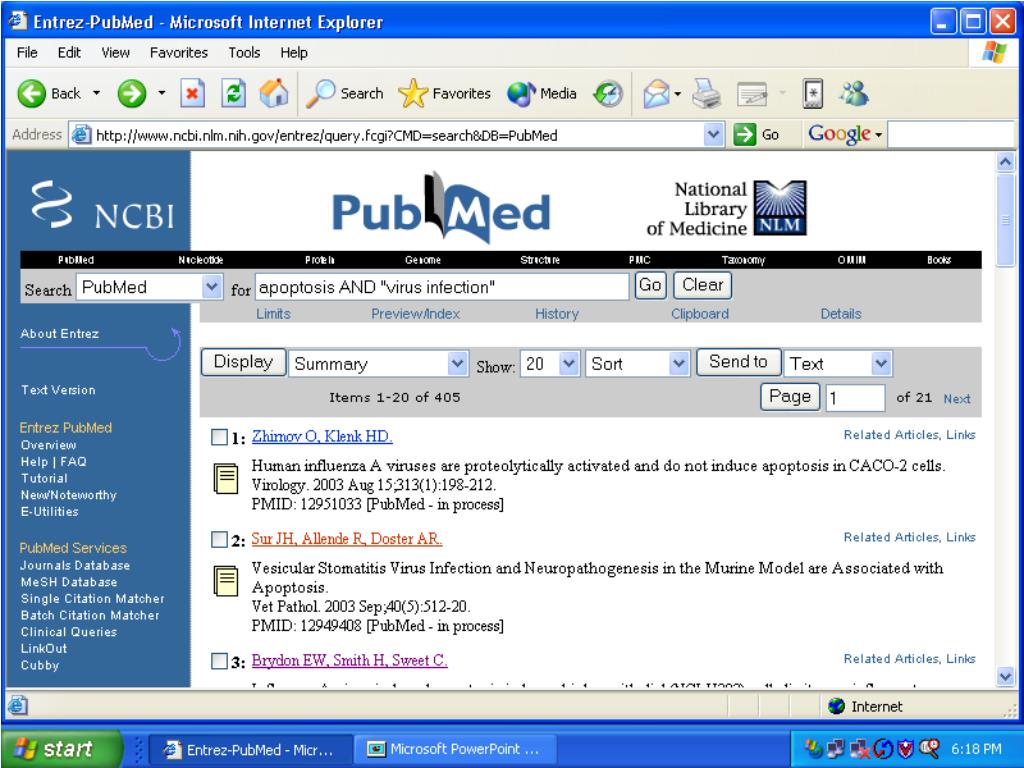Open the View menu
Viewport: 1024px width, 768px height.
(115, 53)
